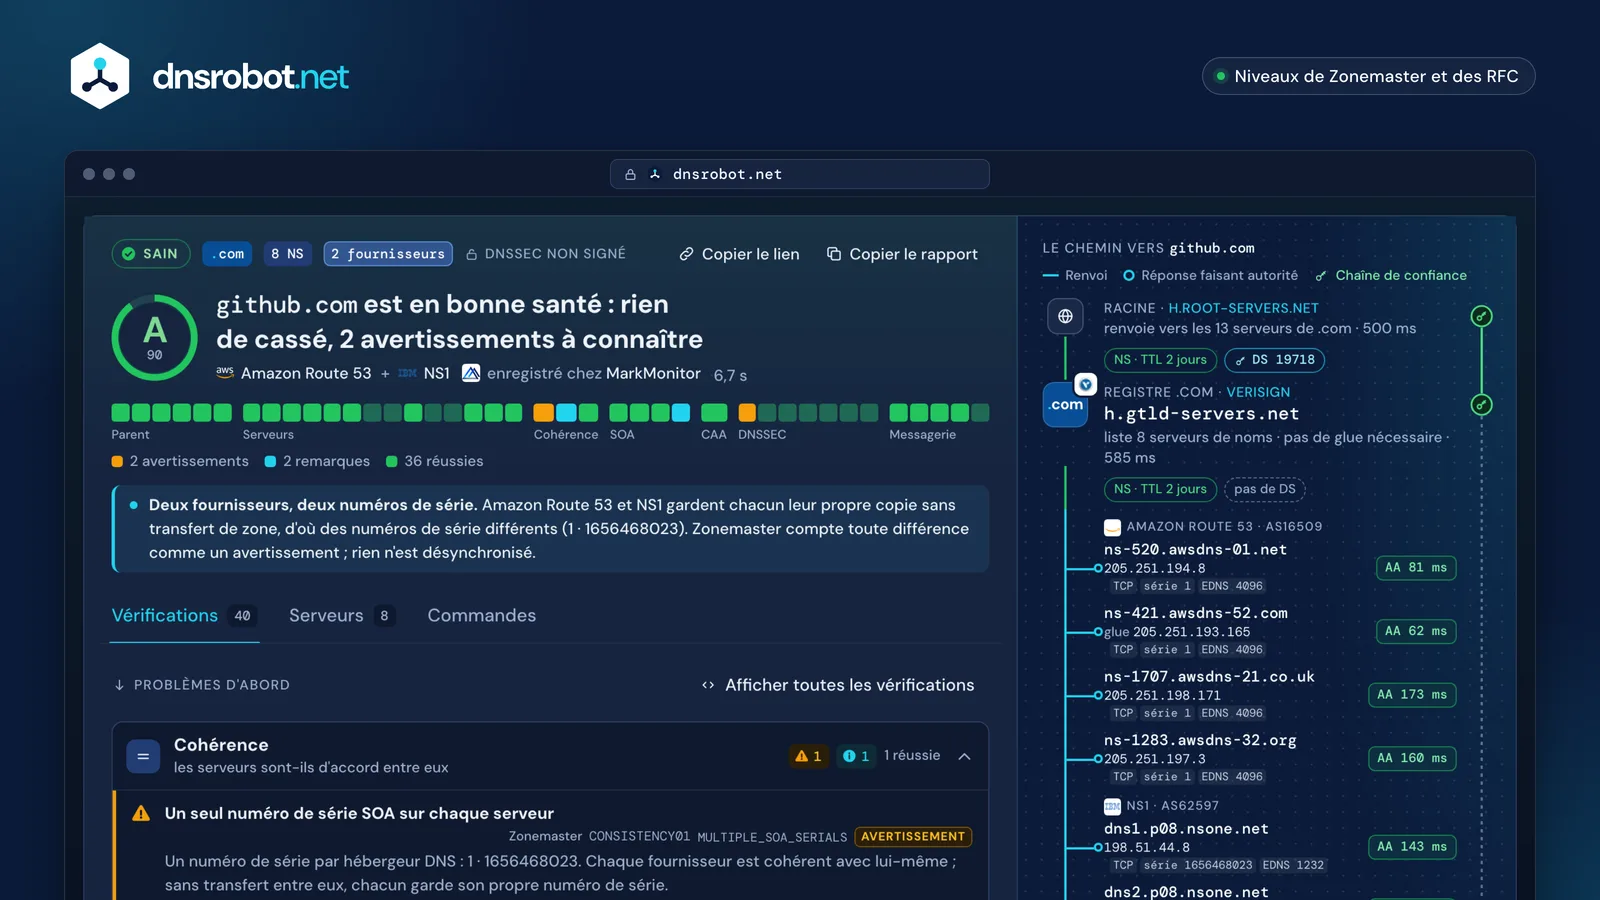The image size is (1600, 900).
Task: Click the dnsrobot.net address bar field
Action: [x=800, y=174]
